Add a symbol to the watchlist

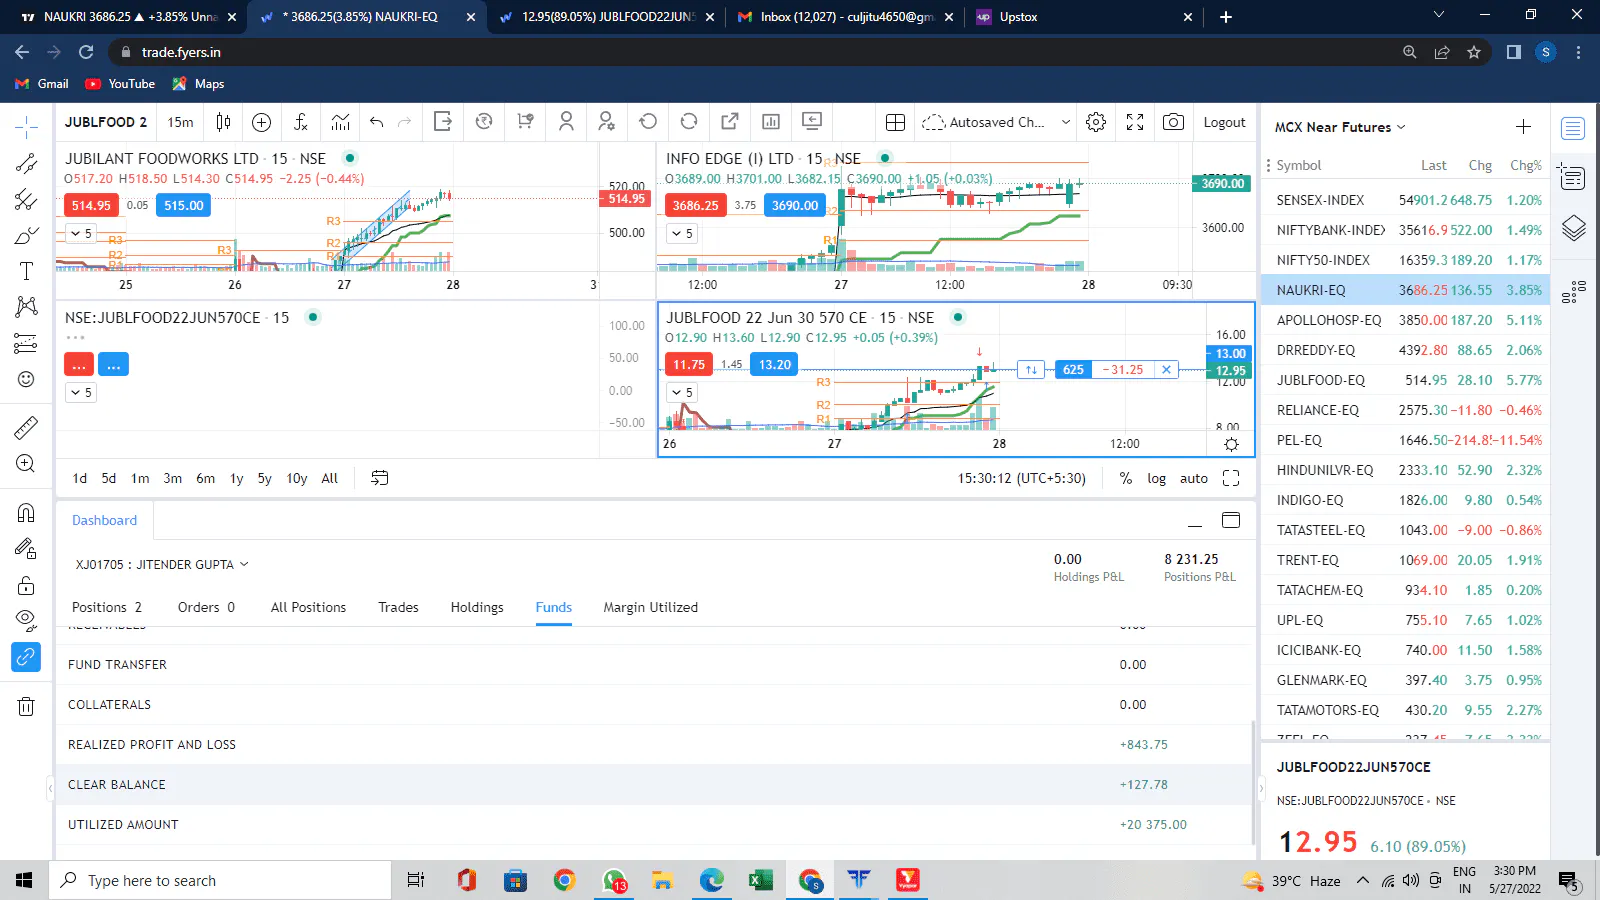pos(1523,126)
